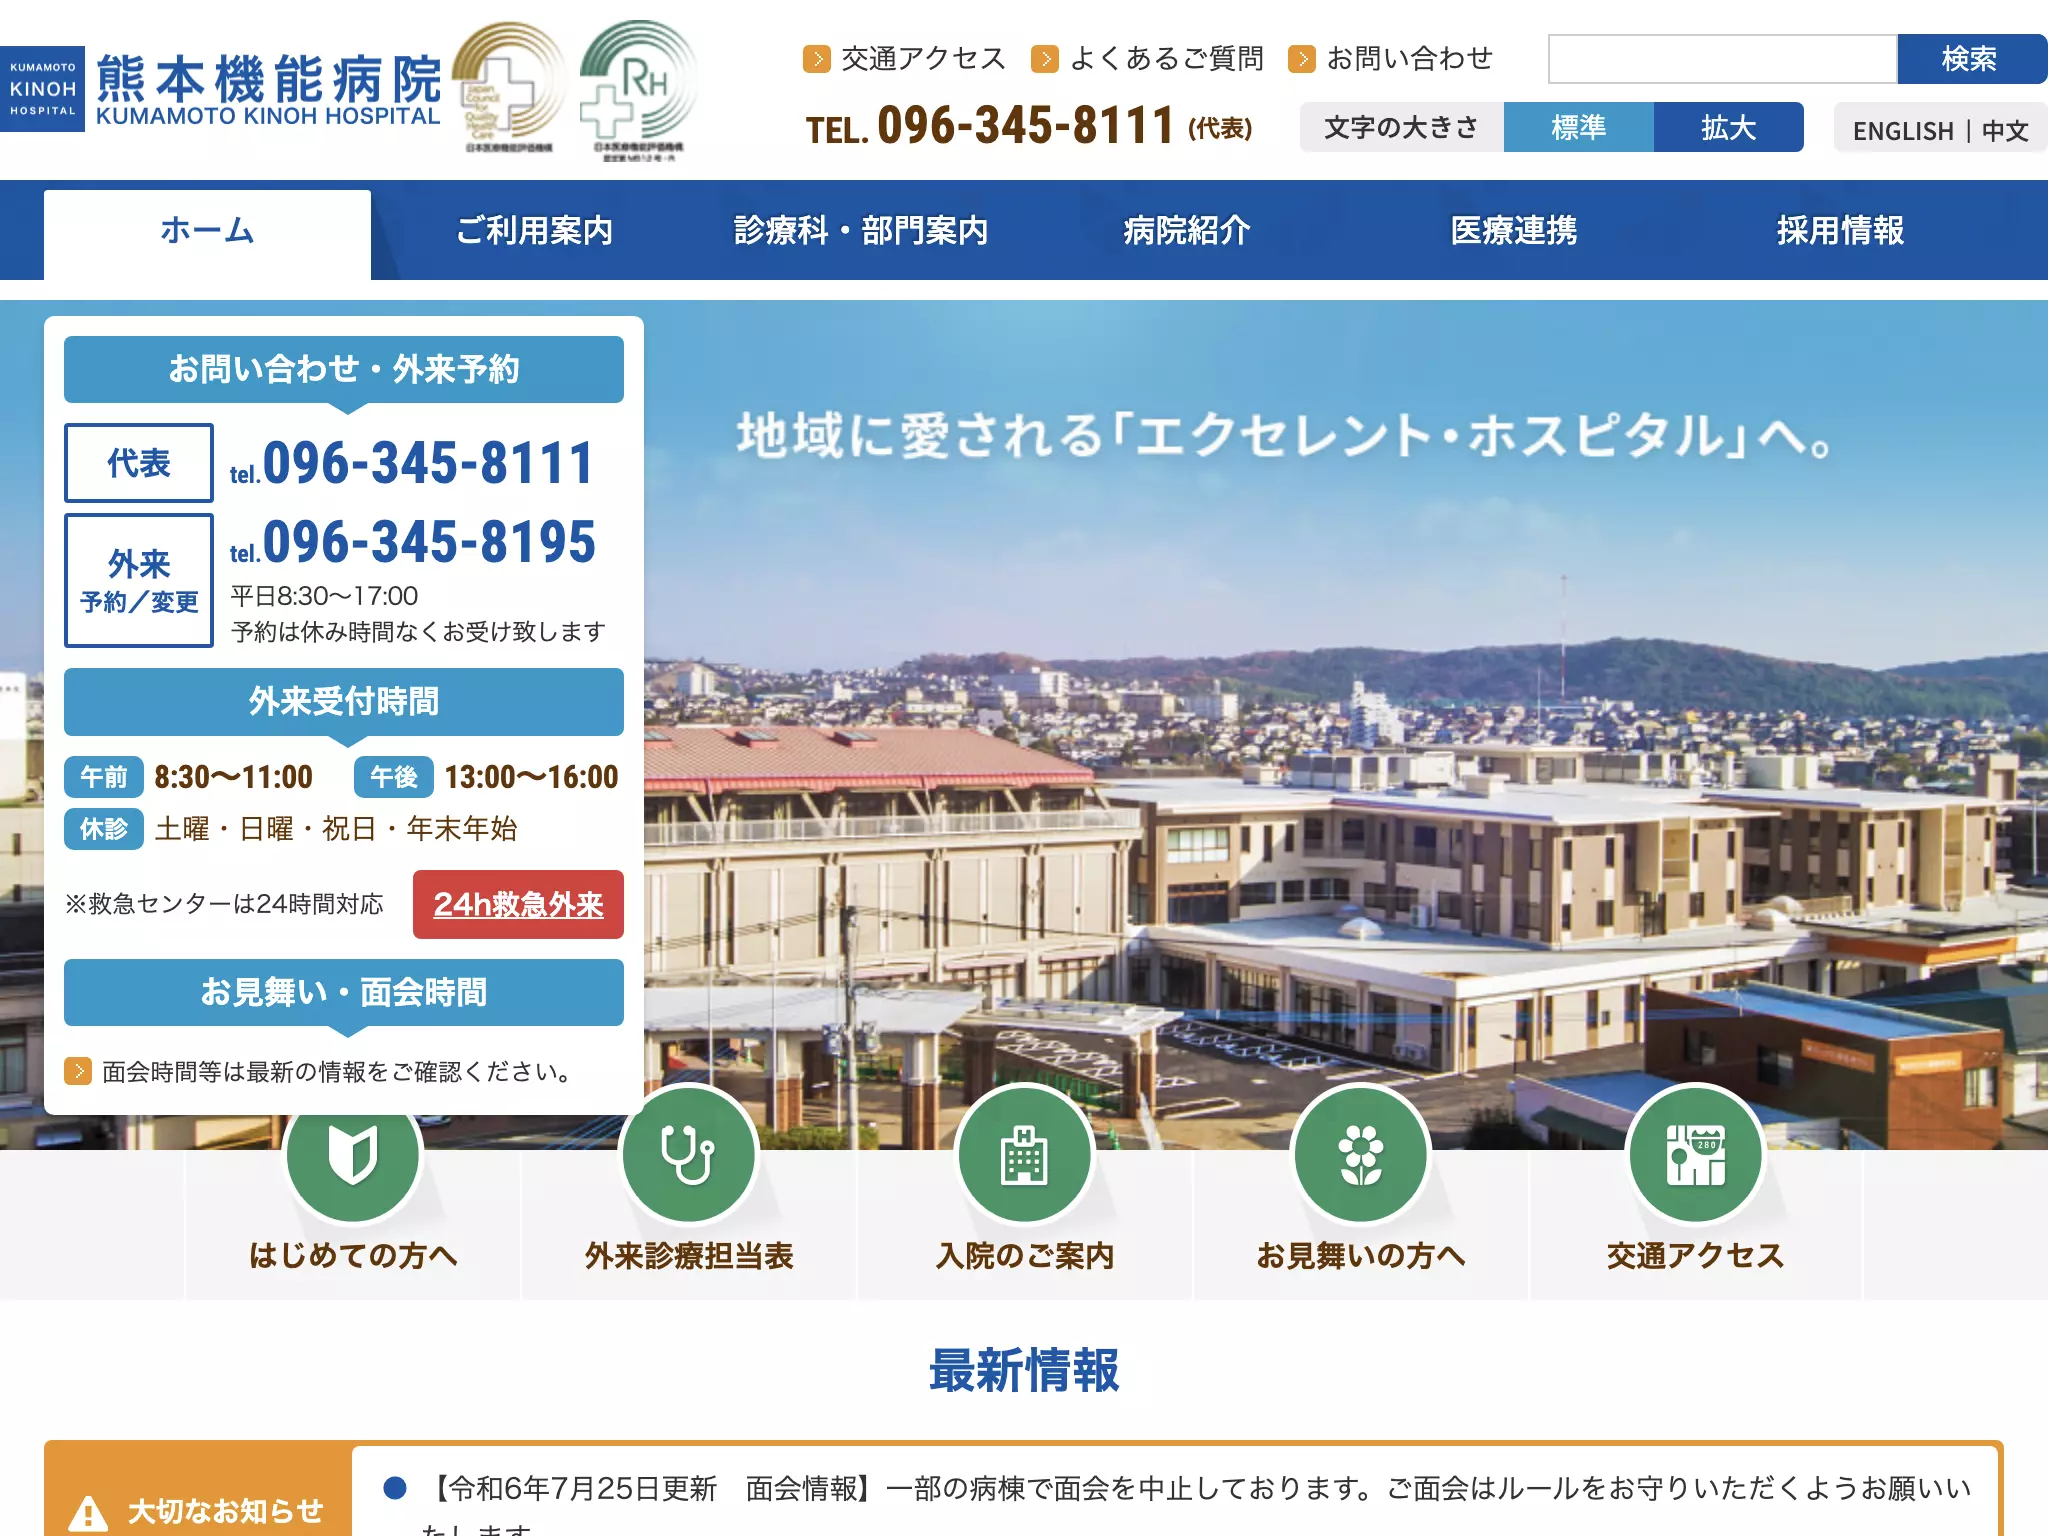Open the ご利用案内 navigation menu
This screenshot has height=1536, width=2048.
tap(534, 231)
